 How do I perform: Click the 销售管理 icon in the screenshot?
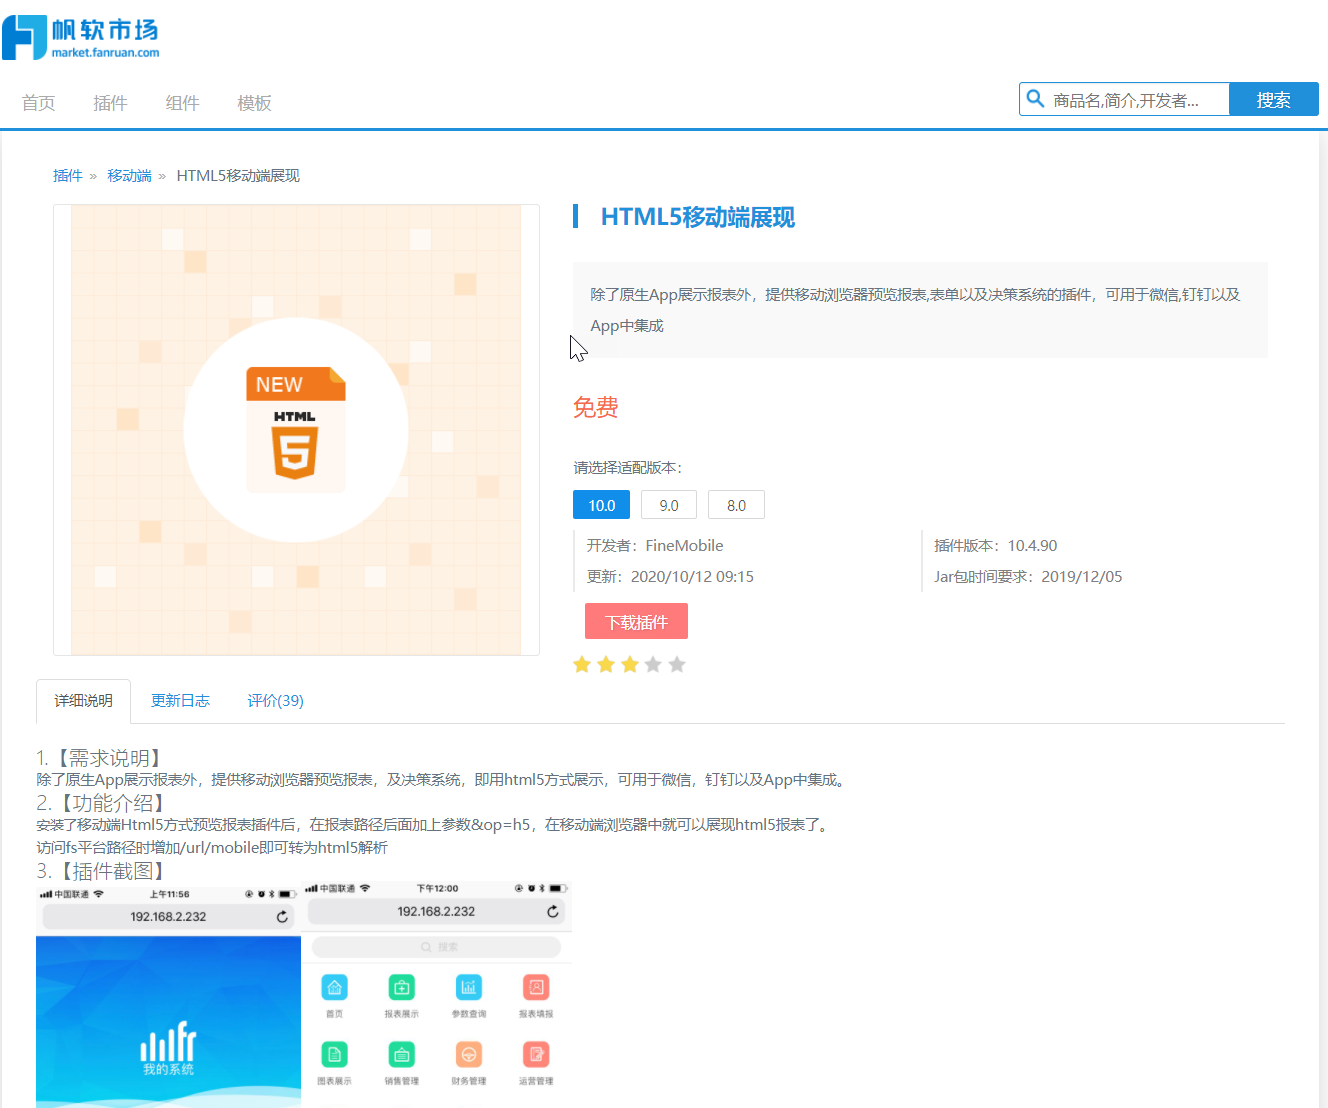[401, 1055]
